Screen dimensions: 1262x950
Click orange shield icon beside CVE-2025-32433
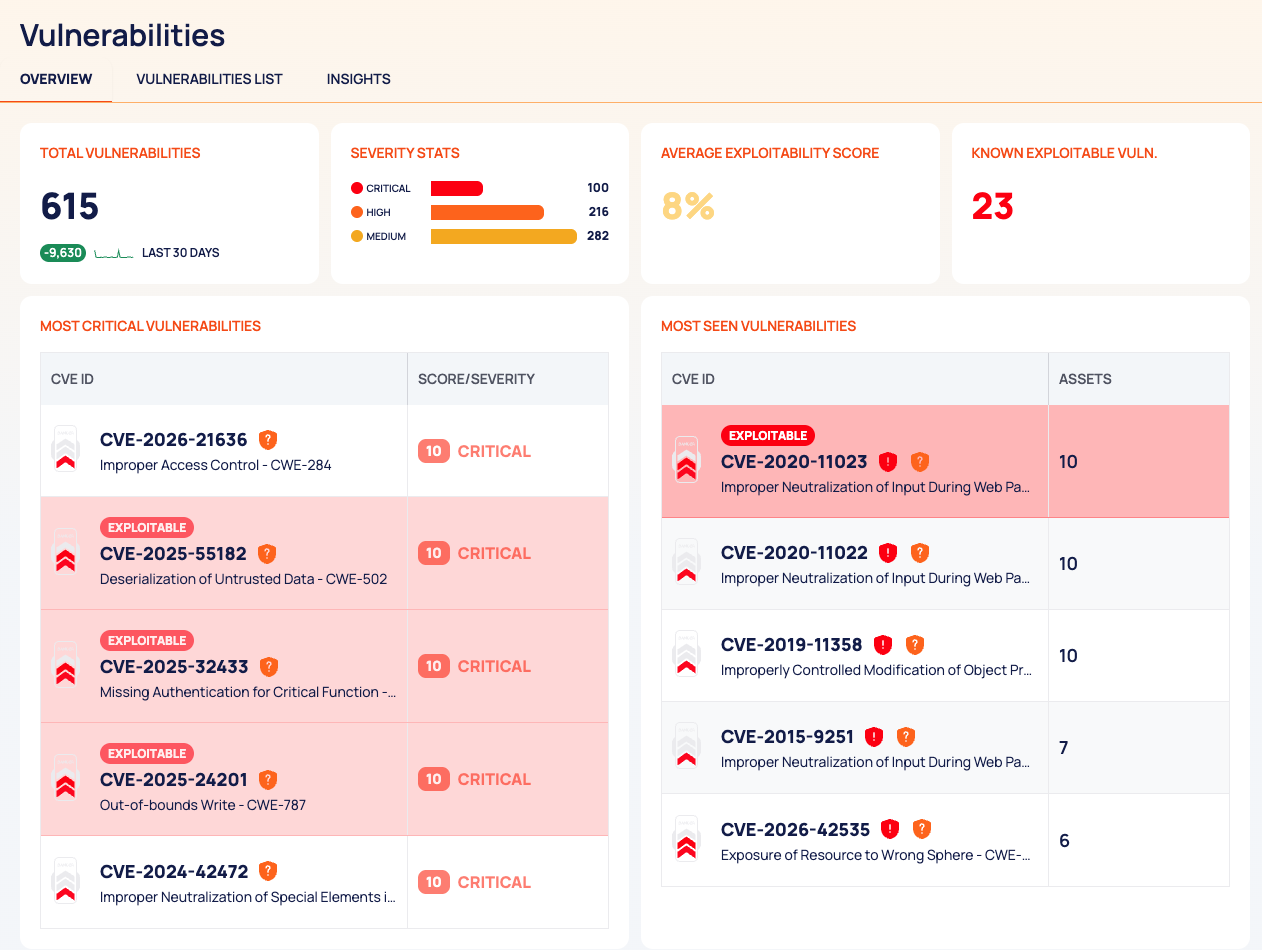pos(269,666)
